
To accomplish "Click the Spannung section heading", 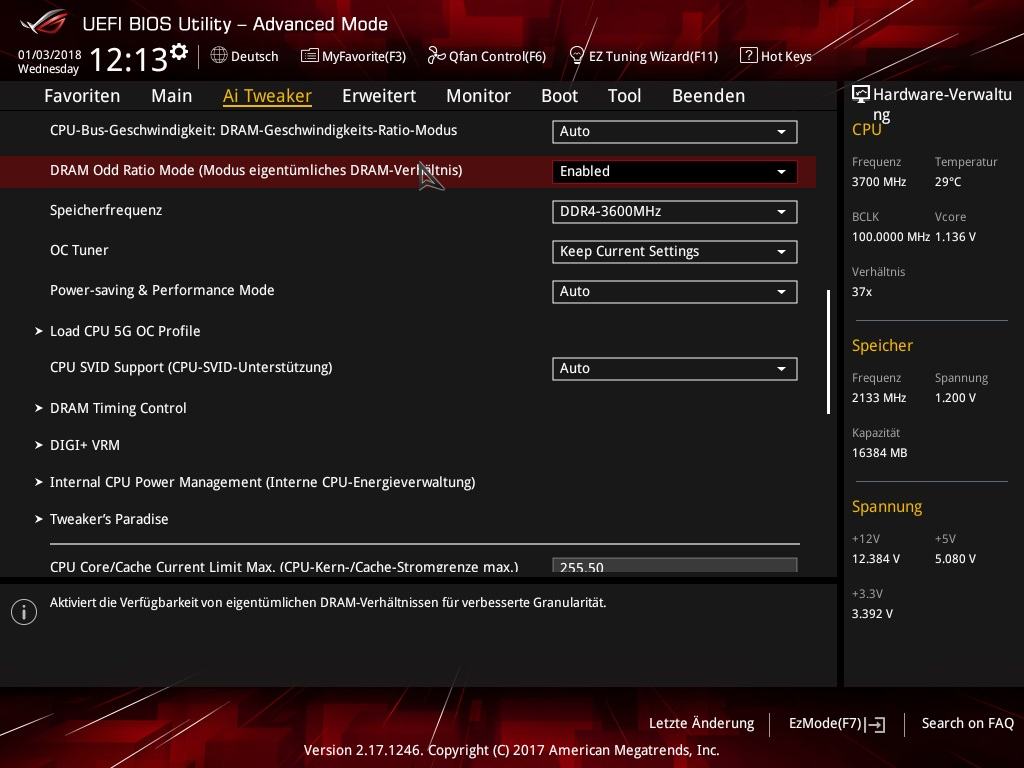I will click(887, 507).
